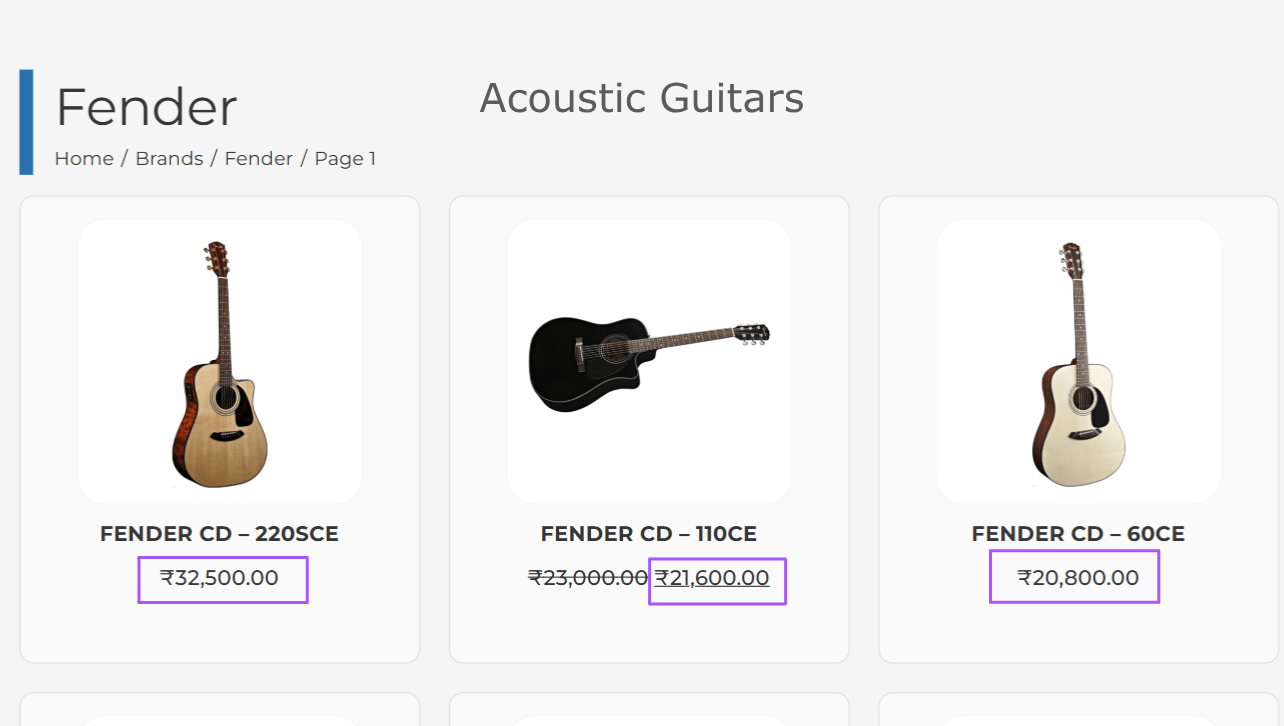
Task: Click the ₹20,800.00 price
Action: click(1078, 578)
